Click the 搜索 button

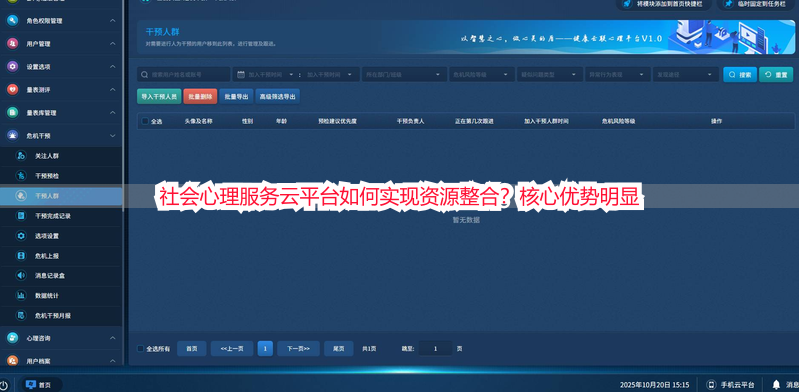740,74
